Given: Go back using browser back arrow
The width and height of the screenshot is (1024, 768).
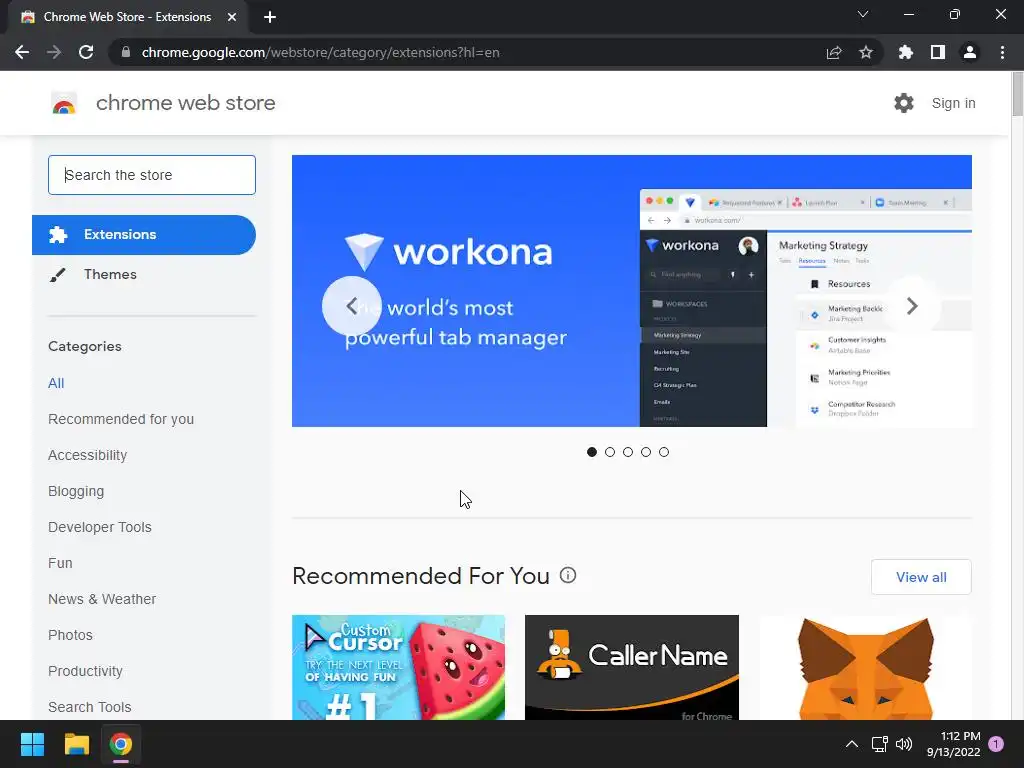Looking at the screenshot, I should 22,52.
